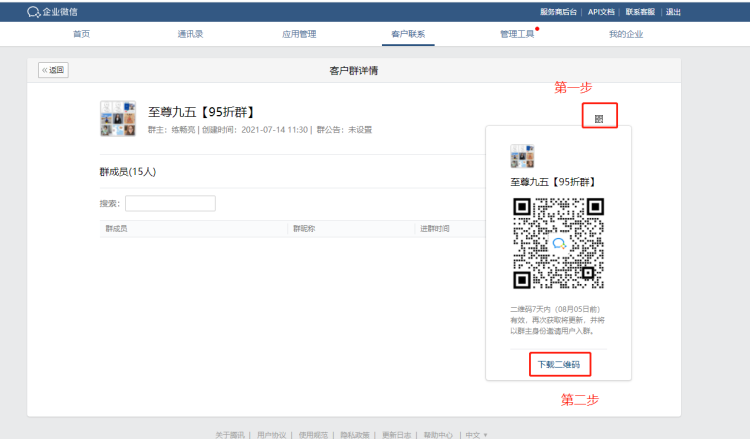Image resolution: width=750 pixels, height=439 pixels.
Task: Open the group QR code icon
Action: pos(599,117)
